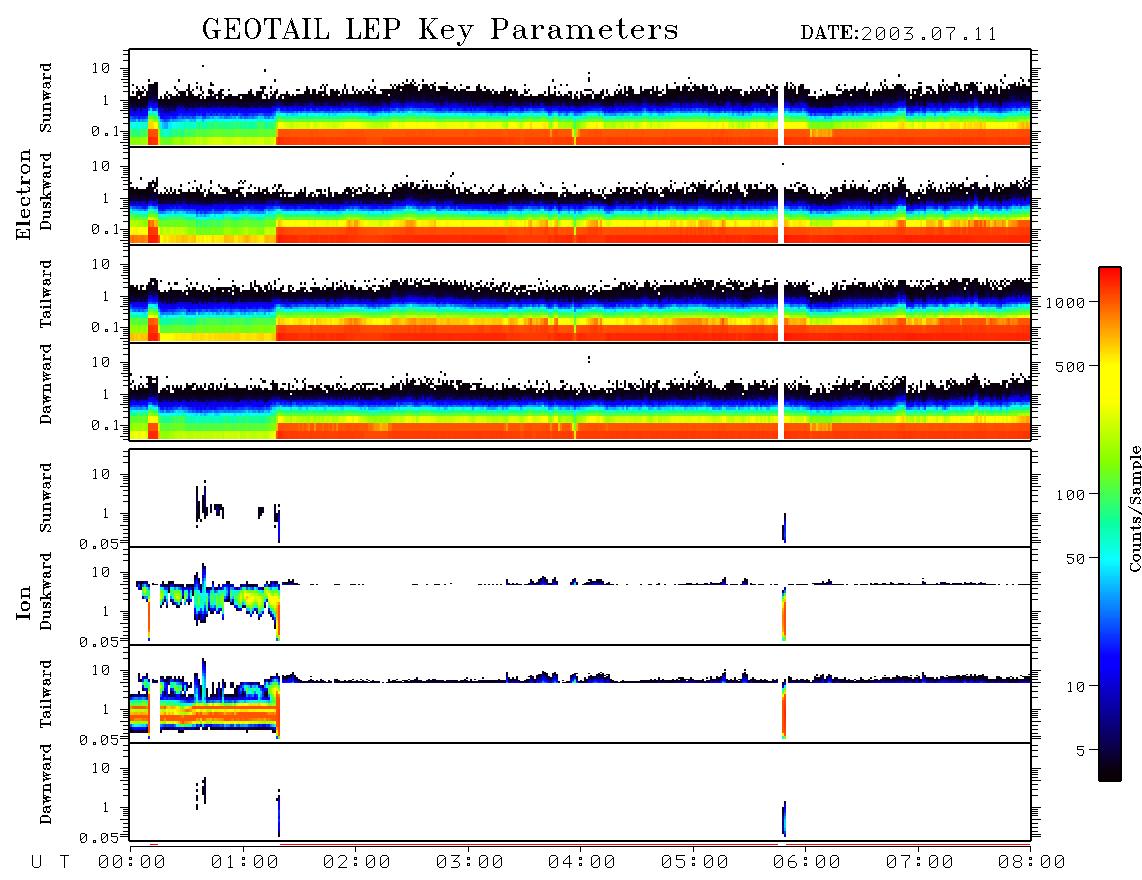Viewport: 1142px width, 880px height.
Task: Select the 02:00 time tick label
Action: pos(356,863)
